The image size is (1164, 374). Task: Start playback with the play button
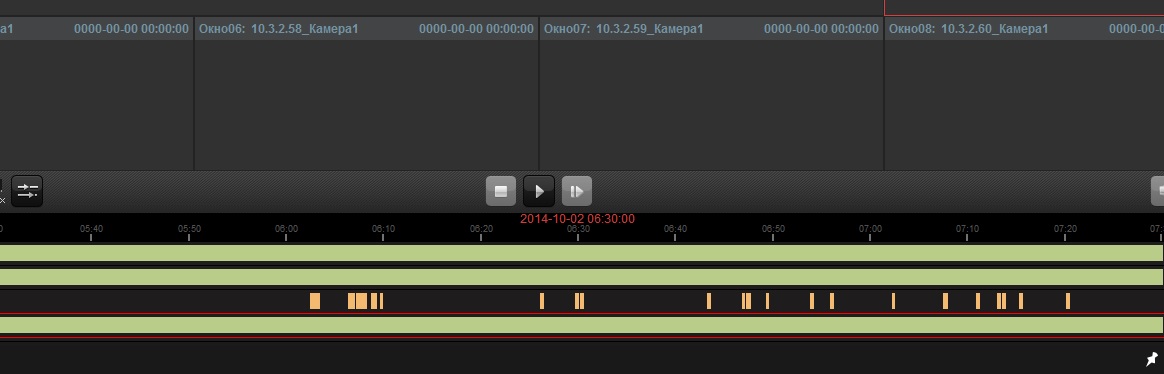[x=539, y=191]
